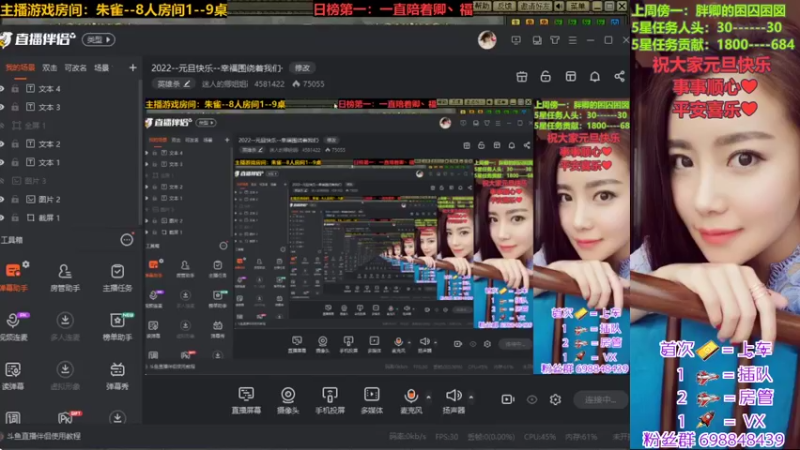Open the 弹幕秀 tool

coord(117,375)
